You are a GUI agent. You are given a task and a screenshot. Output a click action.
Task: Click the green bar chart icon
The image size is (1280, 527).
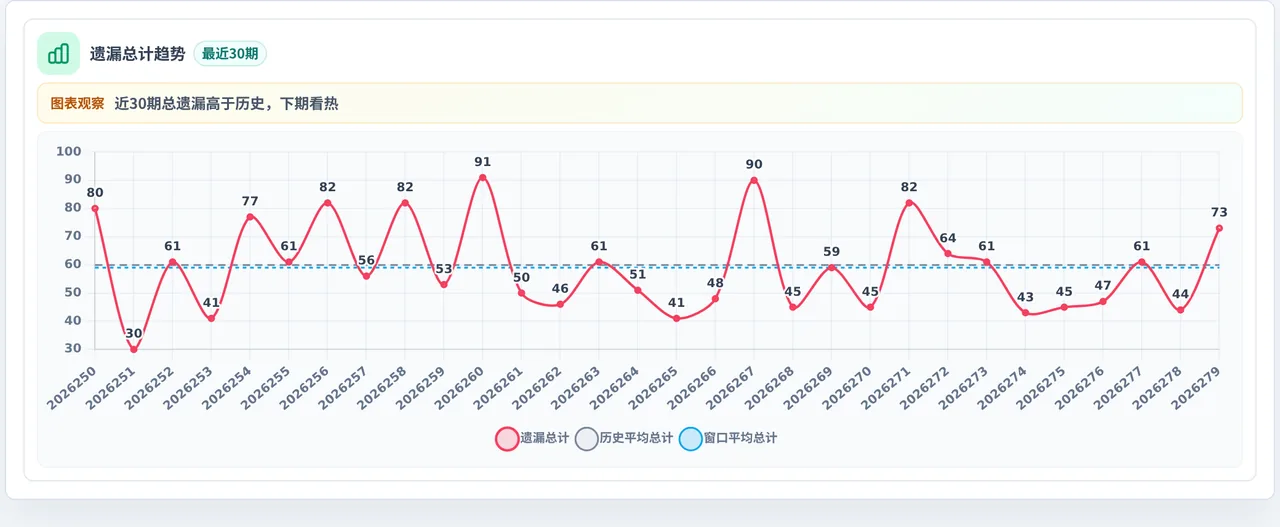tap(58, 54)
